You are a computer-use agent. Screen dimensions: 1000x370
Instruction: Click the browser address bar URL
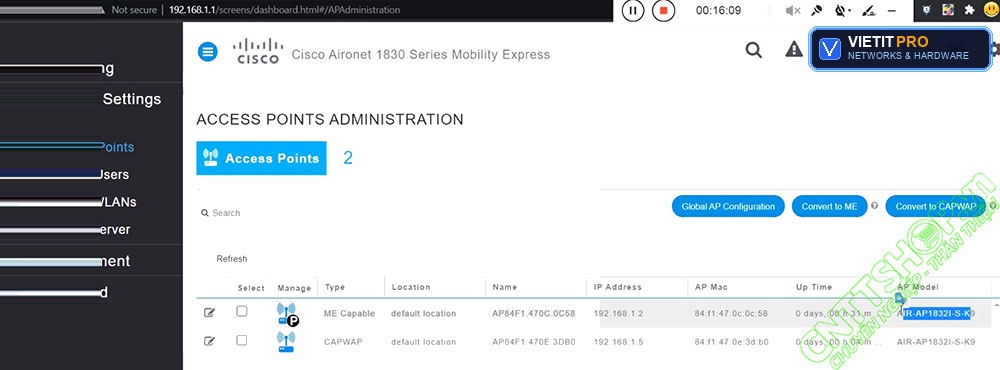tap(284, 10)
